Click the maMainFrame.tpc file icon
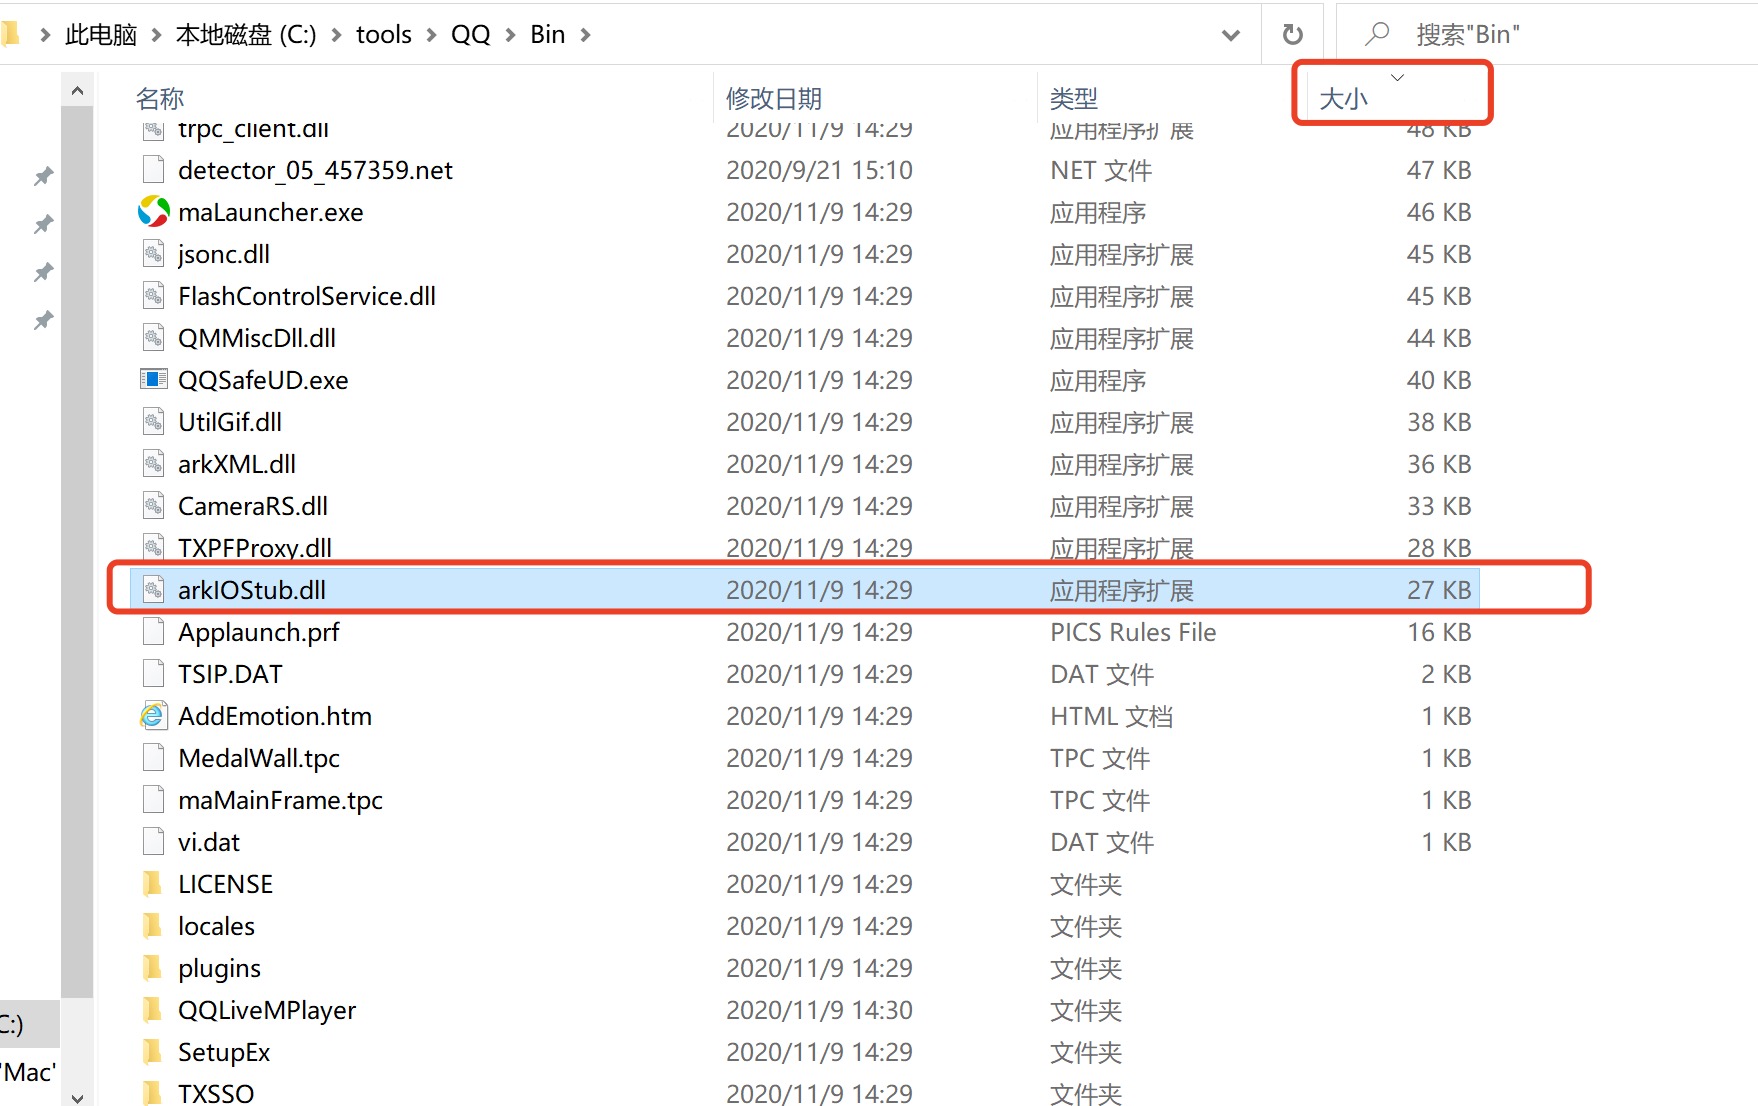Viewport: 1758px width, 1106px height. 153,800
